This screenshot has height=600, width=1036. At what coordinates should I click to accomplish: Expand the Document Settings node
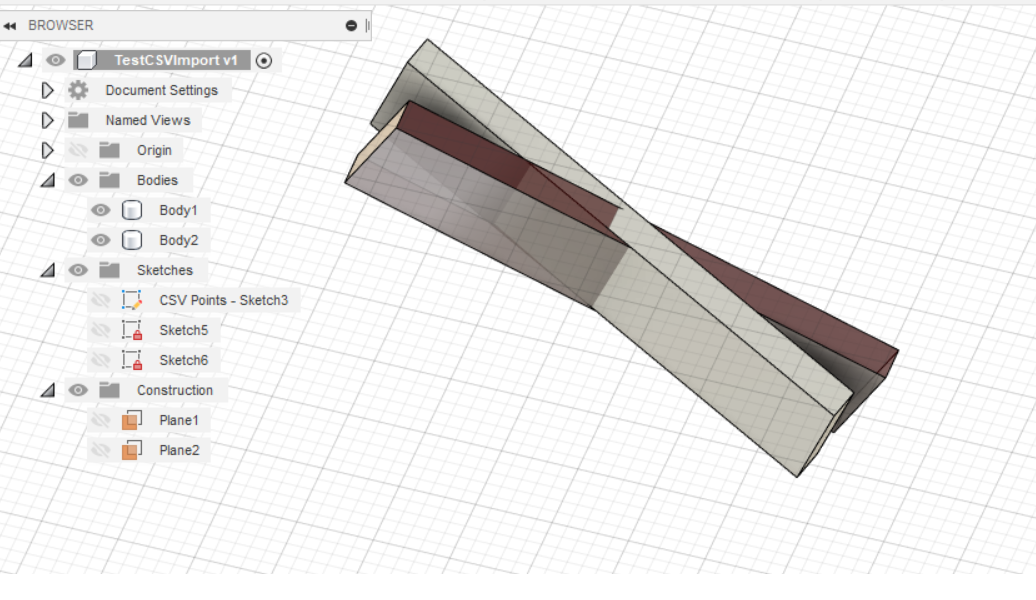[x=47, y=90]
